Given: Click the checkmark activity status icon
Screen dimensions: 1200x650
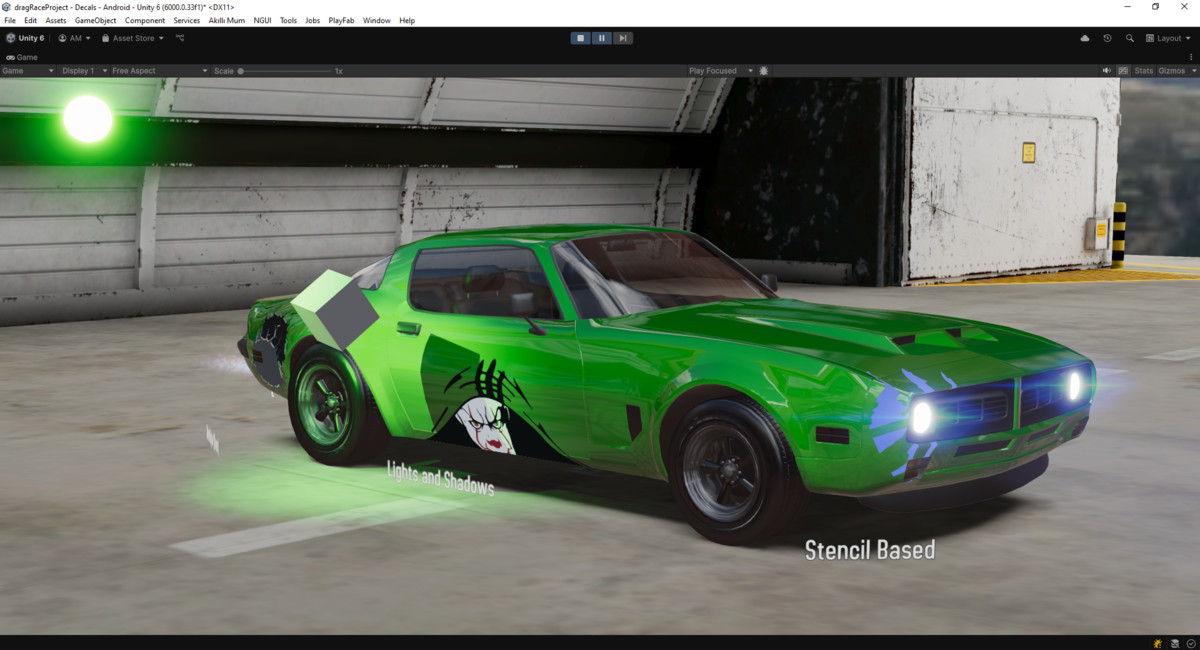Looking at the screenshot, I should coord(1191,643).
